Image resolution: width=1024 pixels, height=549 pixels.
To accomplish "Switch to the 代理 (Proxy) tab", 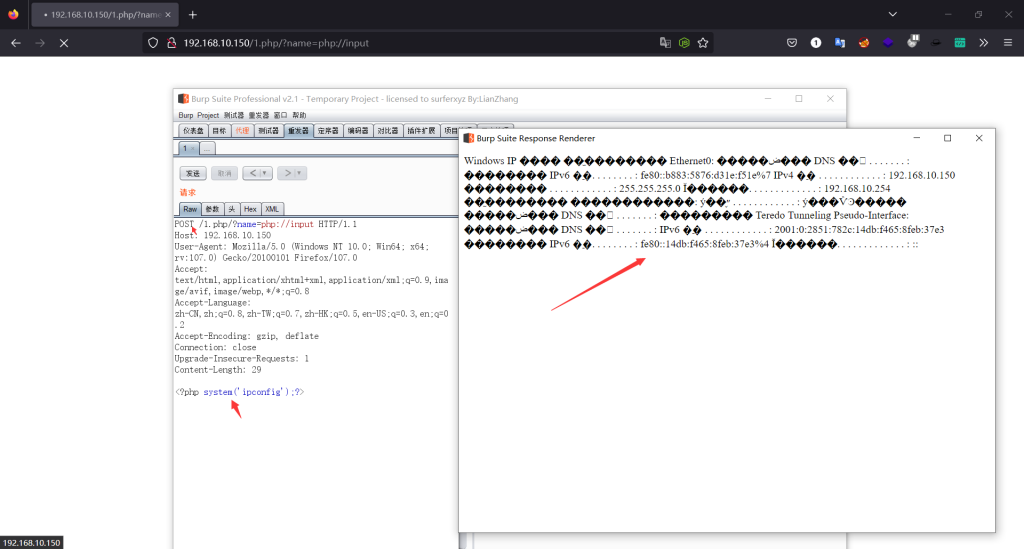I will [242, 131].
